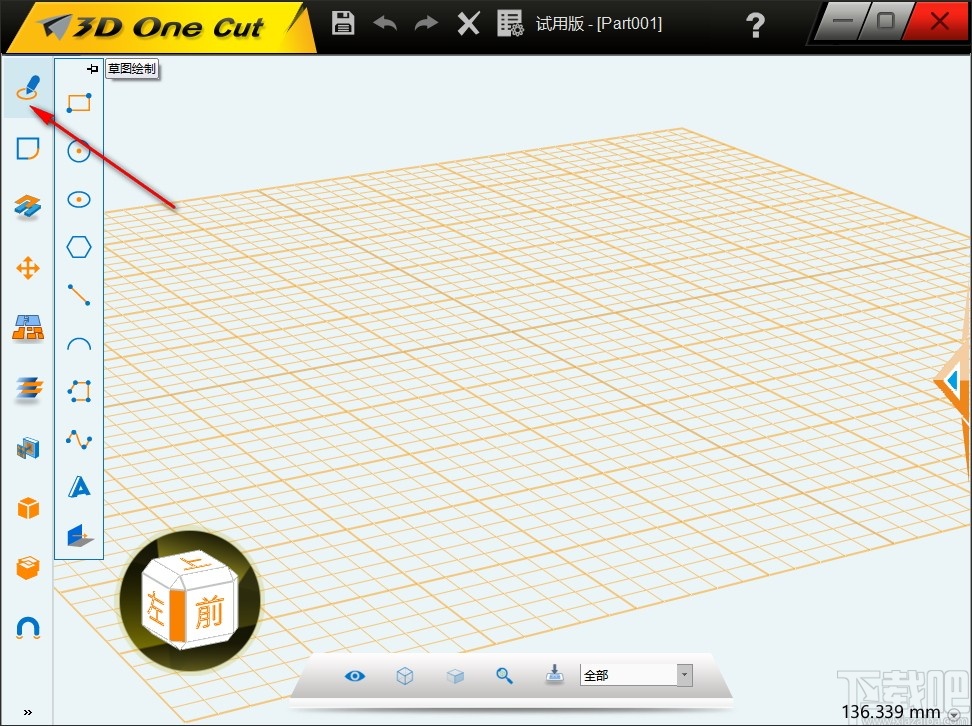Select the circle sketch tool

79,151
